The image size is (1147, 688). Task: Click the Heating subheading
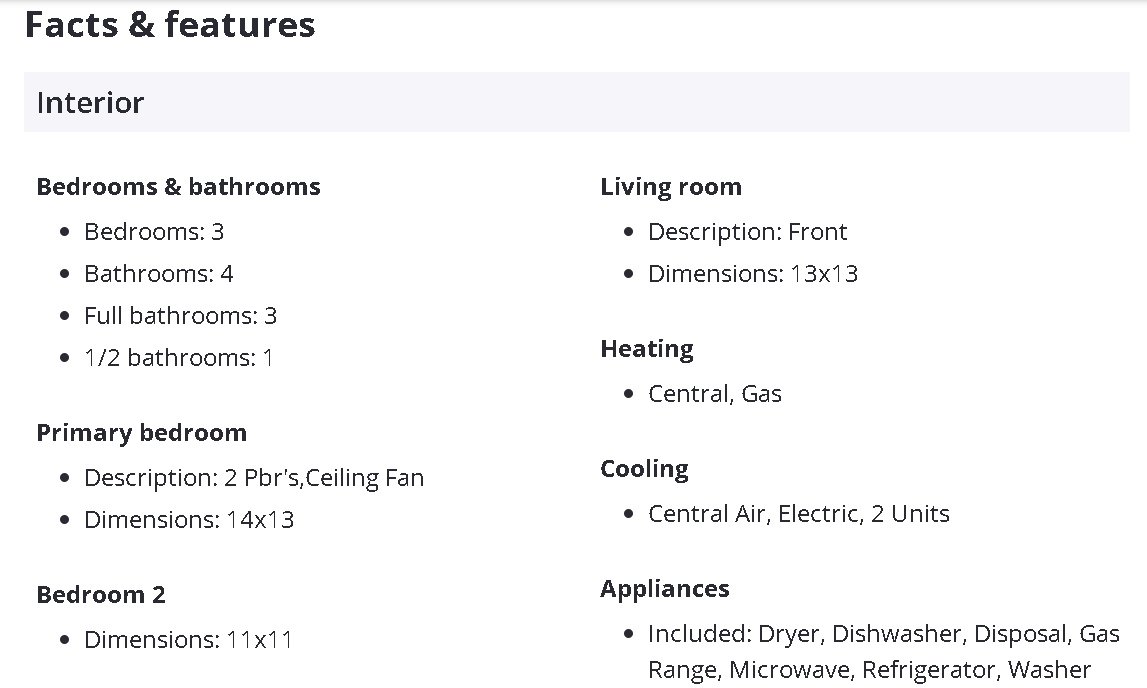click(x=647, y=349)
